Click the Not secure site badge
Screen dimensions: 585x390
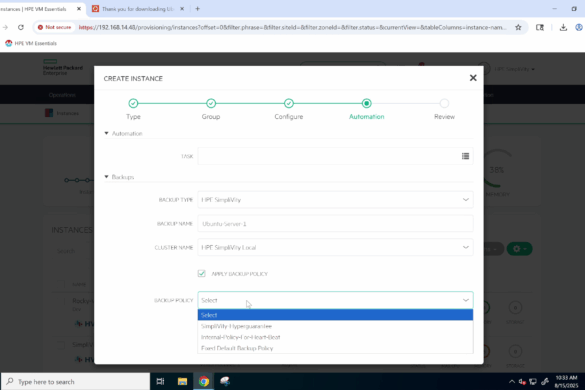(54, 27)
